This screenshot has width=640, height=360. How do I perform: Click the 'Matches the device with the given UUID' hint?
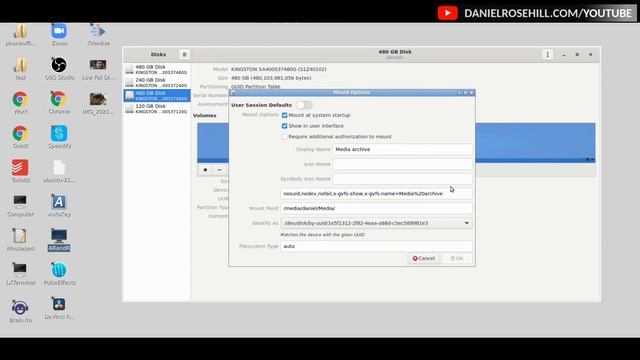click(x=322, y=235)
